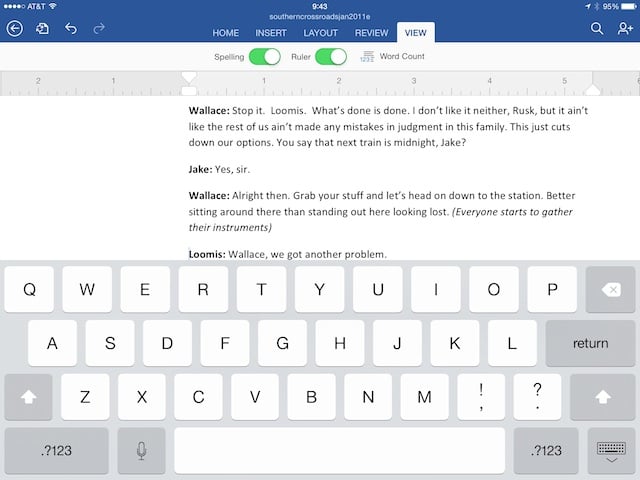Open the search magnifier
Viewport: 640px width, 480px height.
tap(597, 29)
